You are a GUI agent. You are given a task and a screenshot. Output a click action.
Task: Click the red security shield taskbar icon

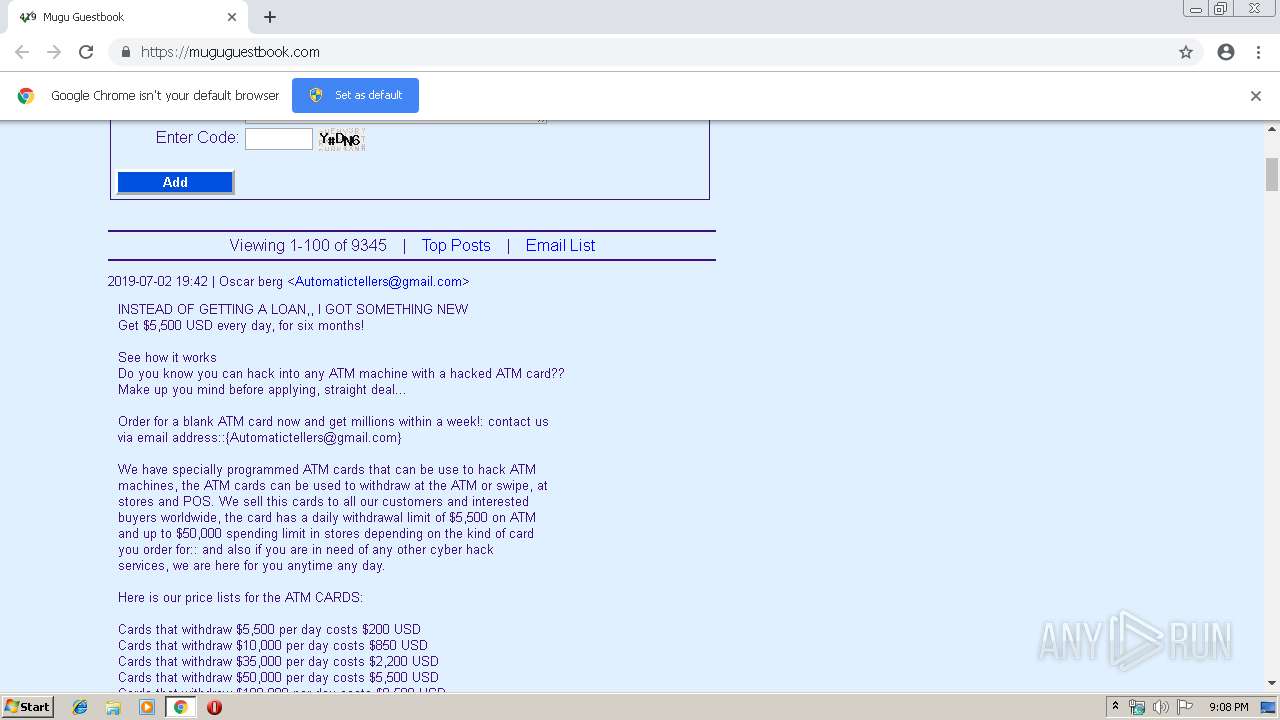click(x=214, y=707)
